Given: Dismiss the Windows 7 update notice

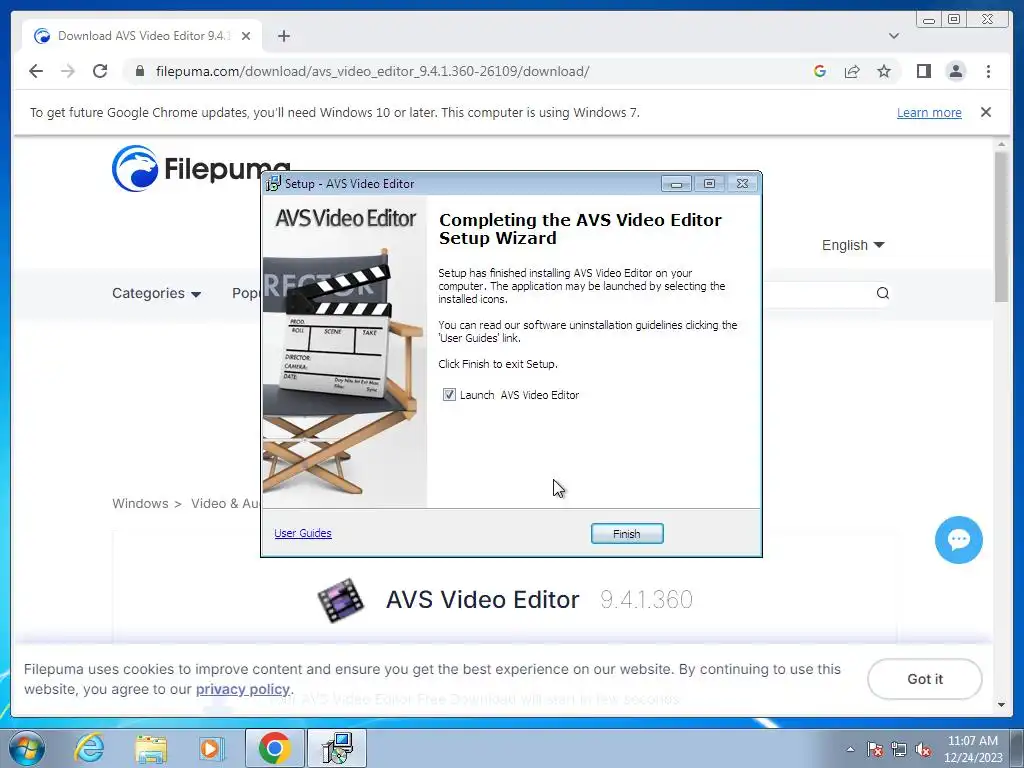Looking at the screenshot, I should 985,112.
